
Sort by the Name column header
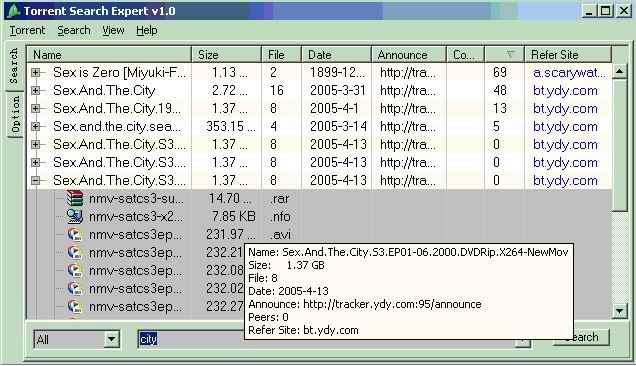click(109, 54)
